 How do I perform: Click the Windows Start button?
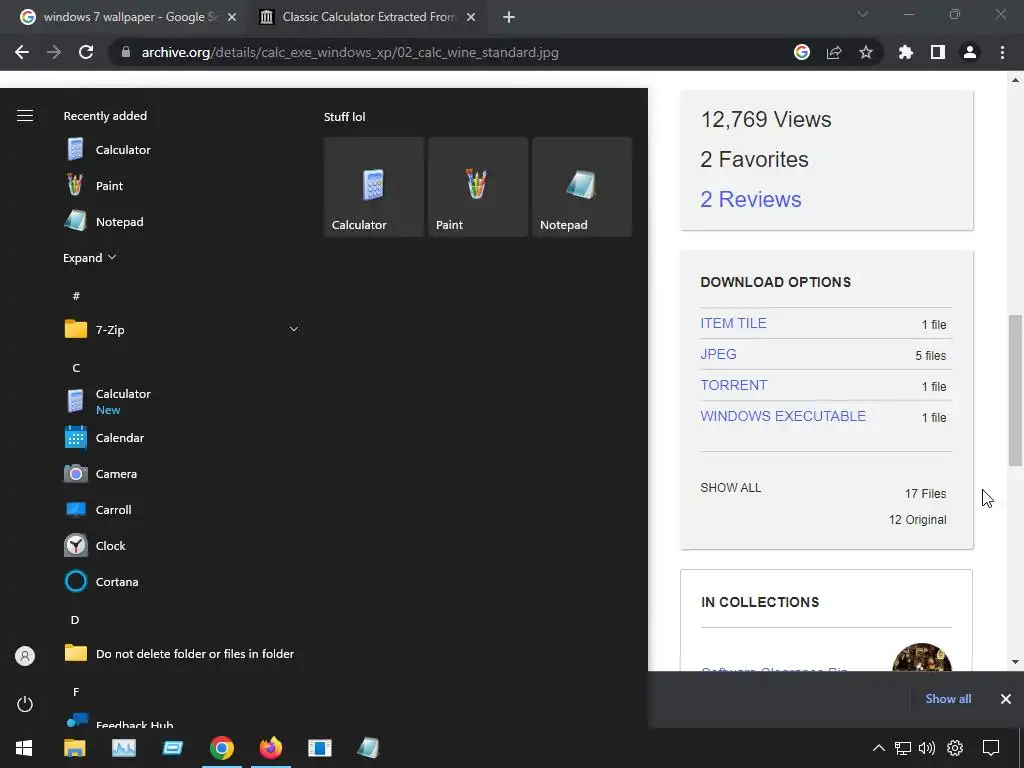click(24, 748)
